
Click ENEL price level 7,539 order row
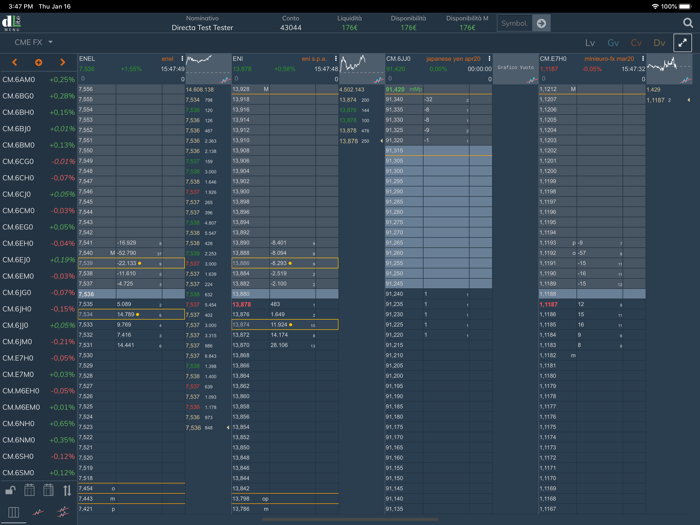click(131, 263)
